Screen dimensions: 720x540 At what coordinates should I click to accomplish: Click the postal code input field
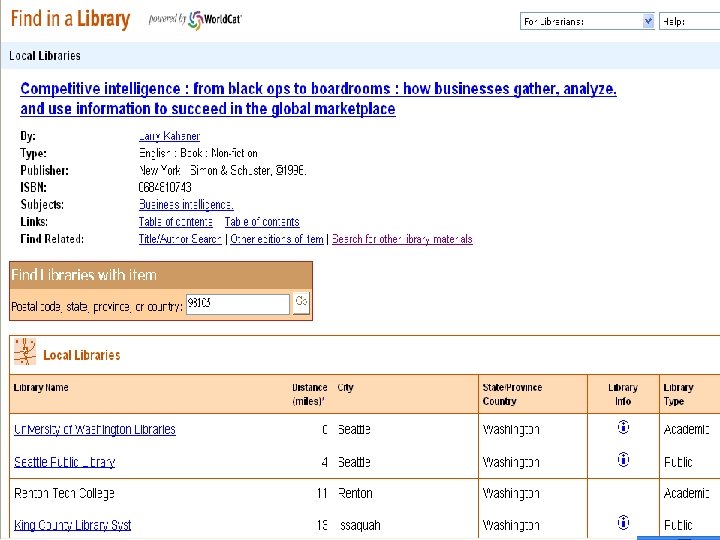[238, 304]
